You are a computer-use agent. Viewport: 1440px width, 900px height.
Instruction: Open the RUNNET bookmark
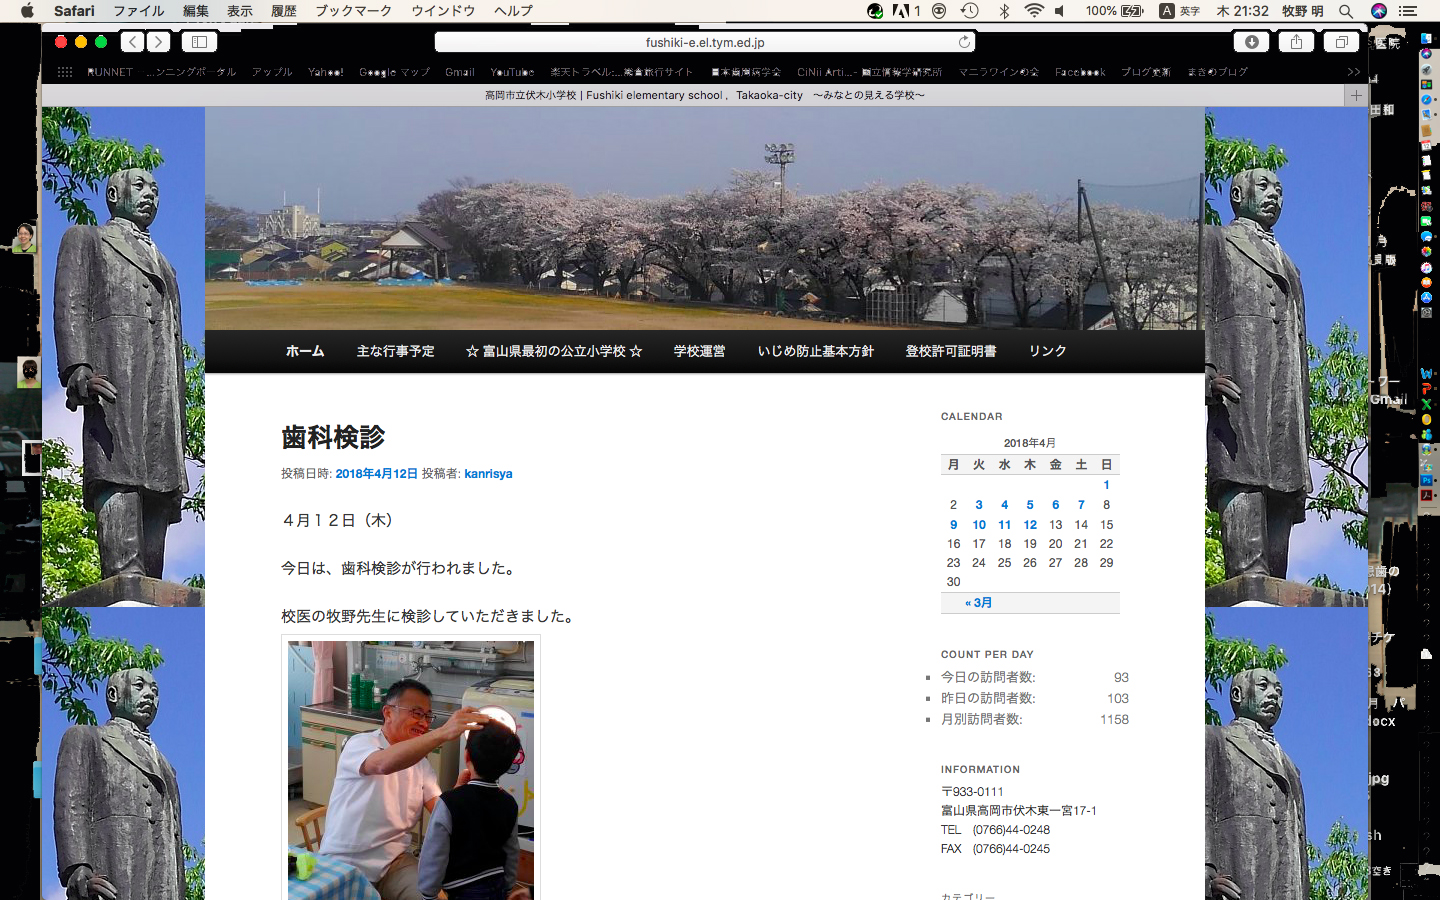[110, 72]
